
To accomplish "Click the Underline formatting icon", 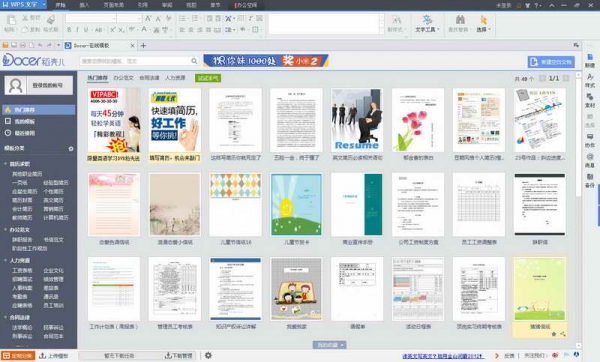I will (x=86, y=30).
